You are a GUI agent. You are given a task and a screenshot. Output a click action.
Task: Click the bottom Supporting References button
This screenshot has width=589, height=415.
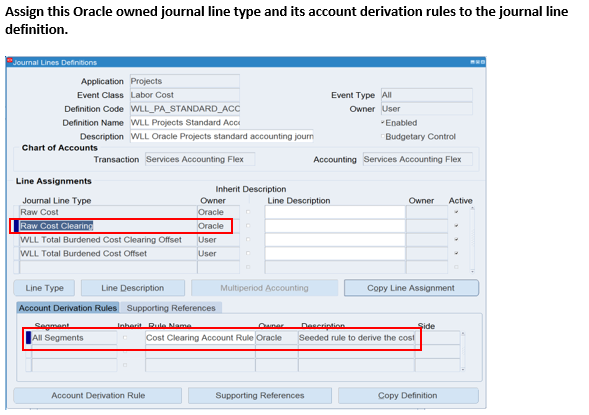coord(260,395)
